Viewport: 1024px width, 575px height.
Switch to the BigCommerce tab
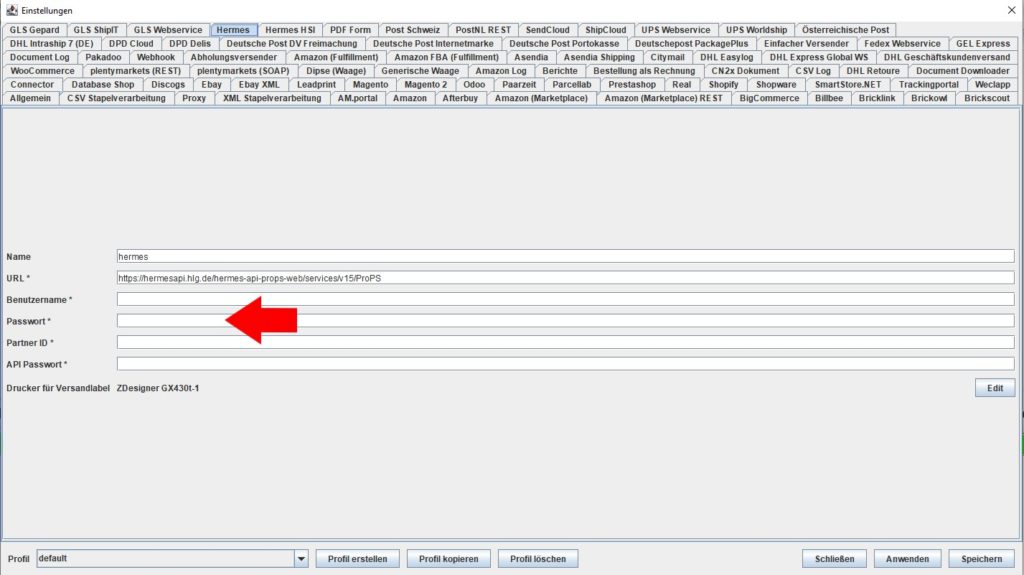[769, 99]
